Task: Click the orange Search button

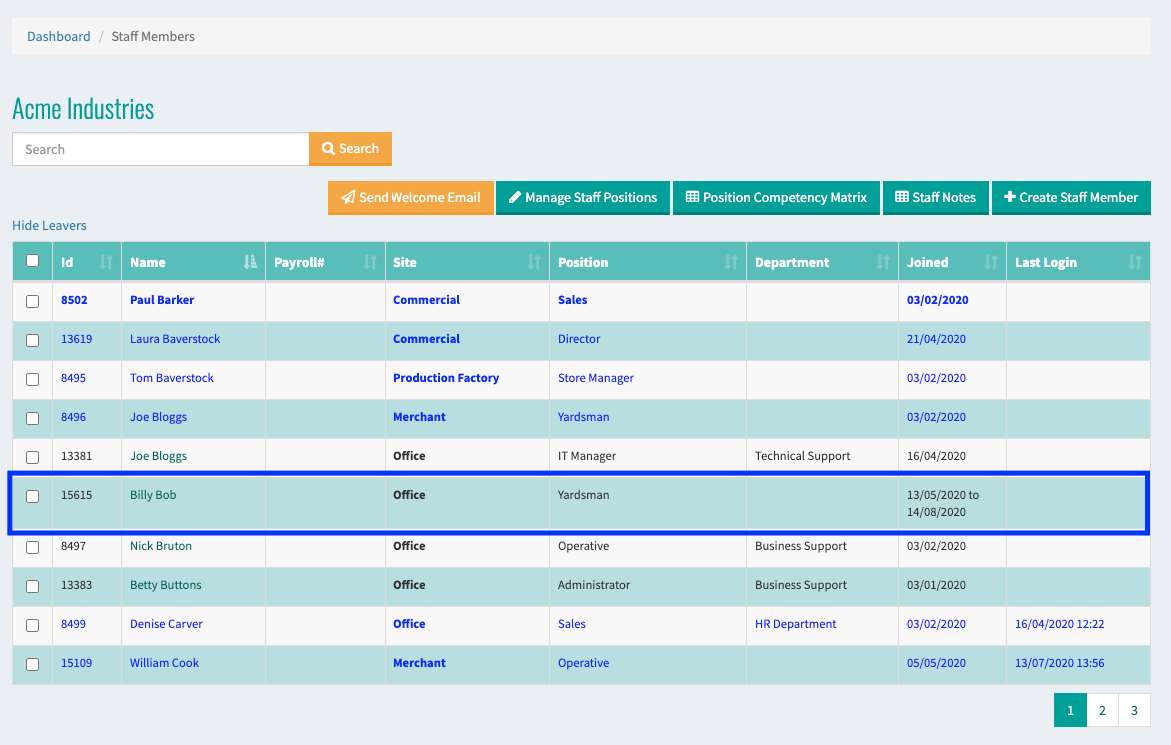Action: click(350, 149)
